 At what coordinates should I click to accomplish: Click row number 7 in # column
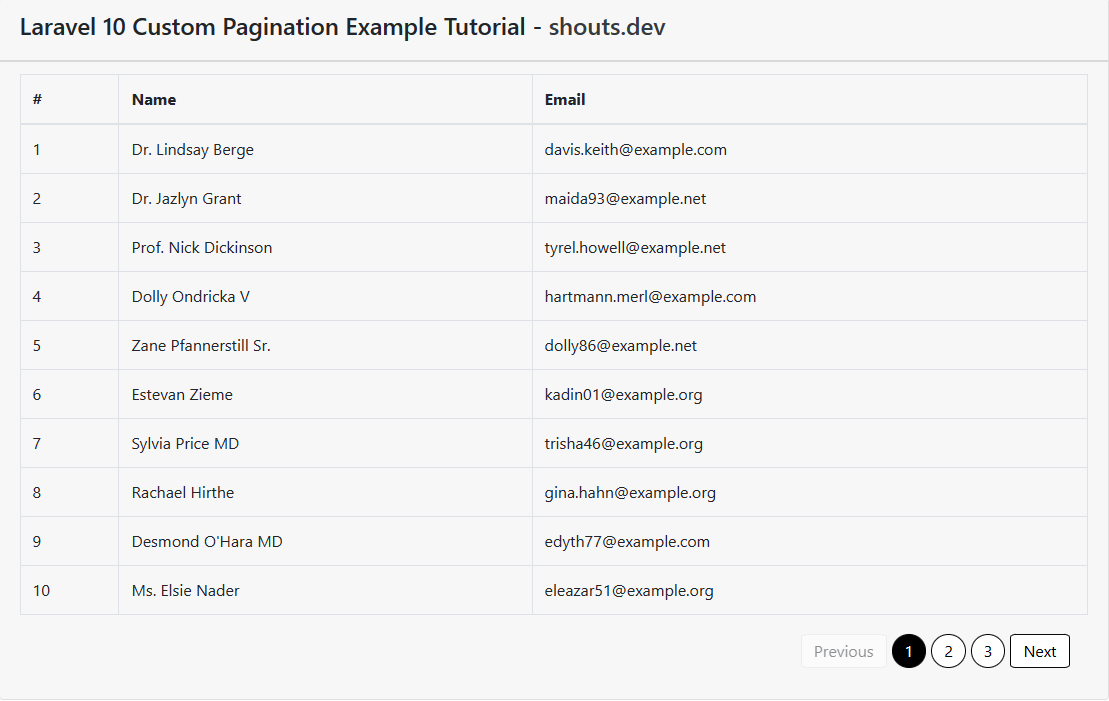[x=37, y=444]
